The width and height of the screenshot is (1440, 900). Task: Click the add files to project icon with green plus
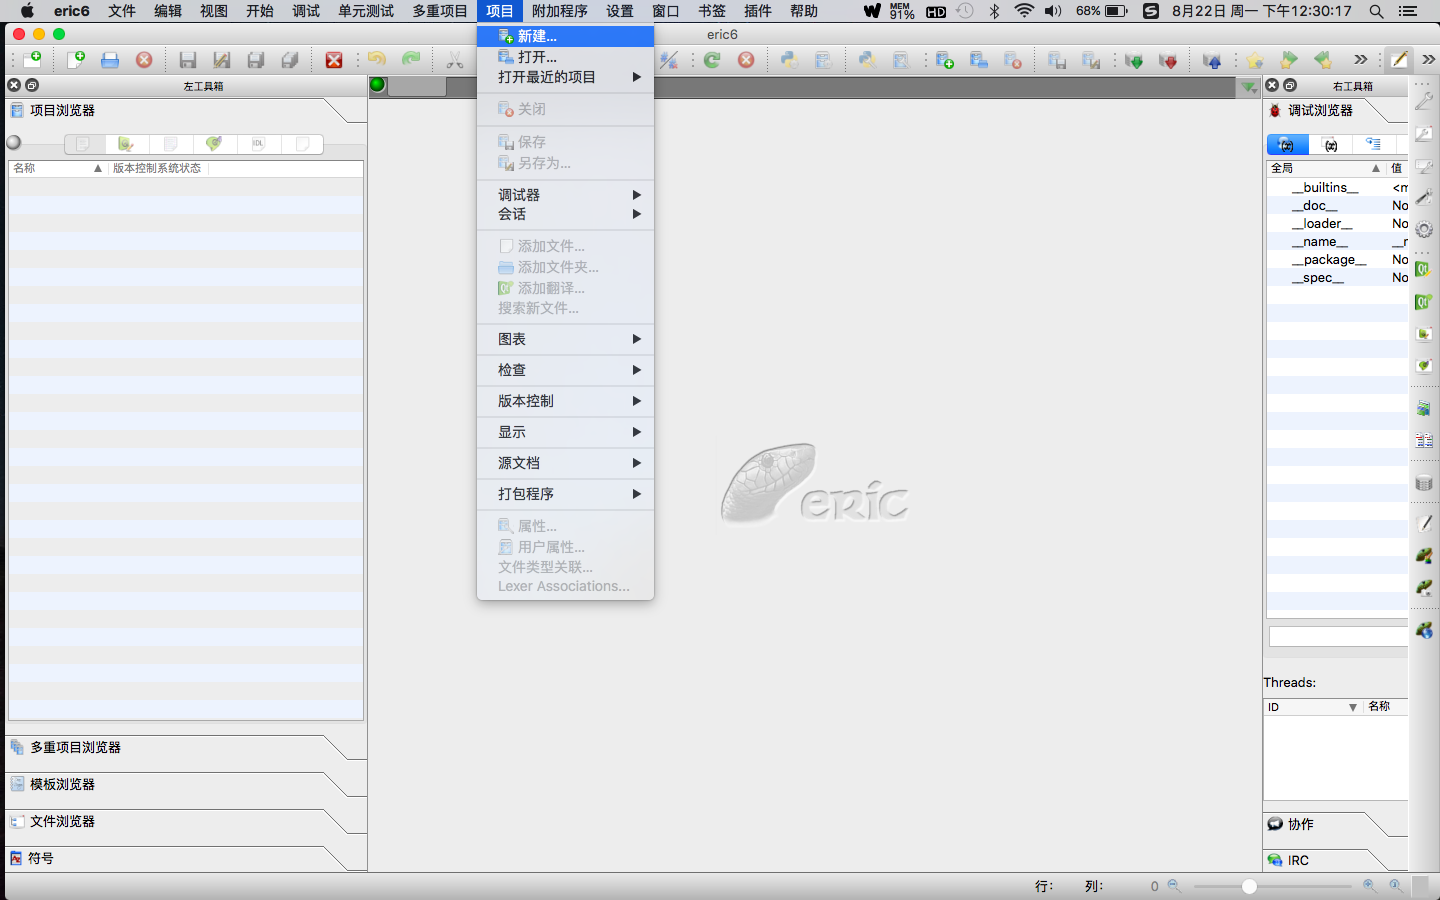(x=945, y=60)
